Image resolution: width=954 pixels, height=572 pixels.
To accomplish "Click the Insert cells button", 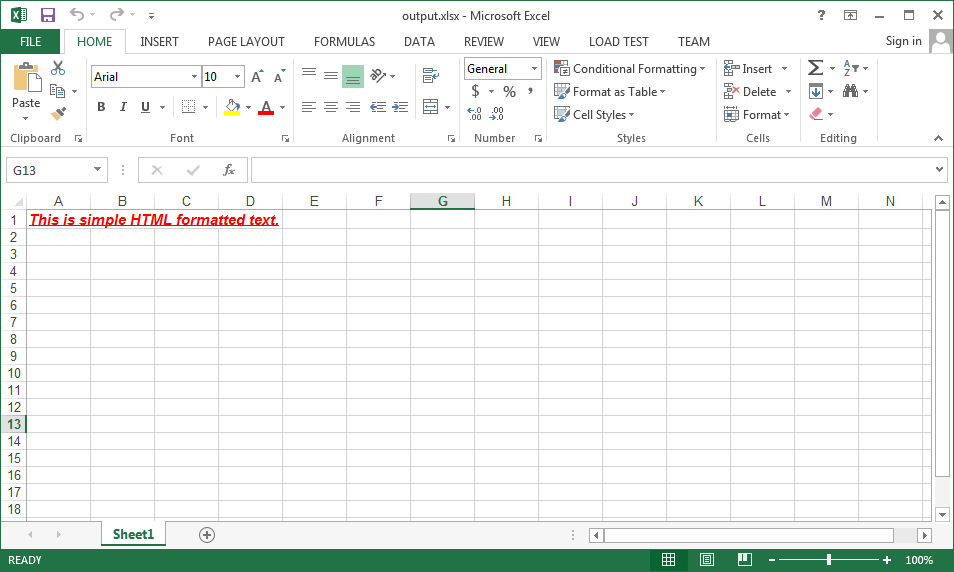I will point(748,68).
